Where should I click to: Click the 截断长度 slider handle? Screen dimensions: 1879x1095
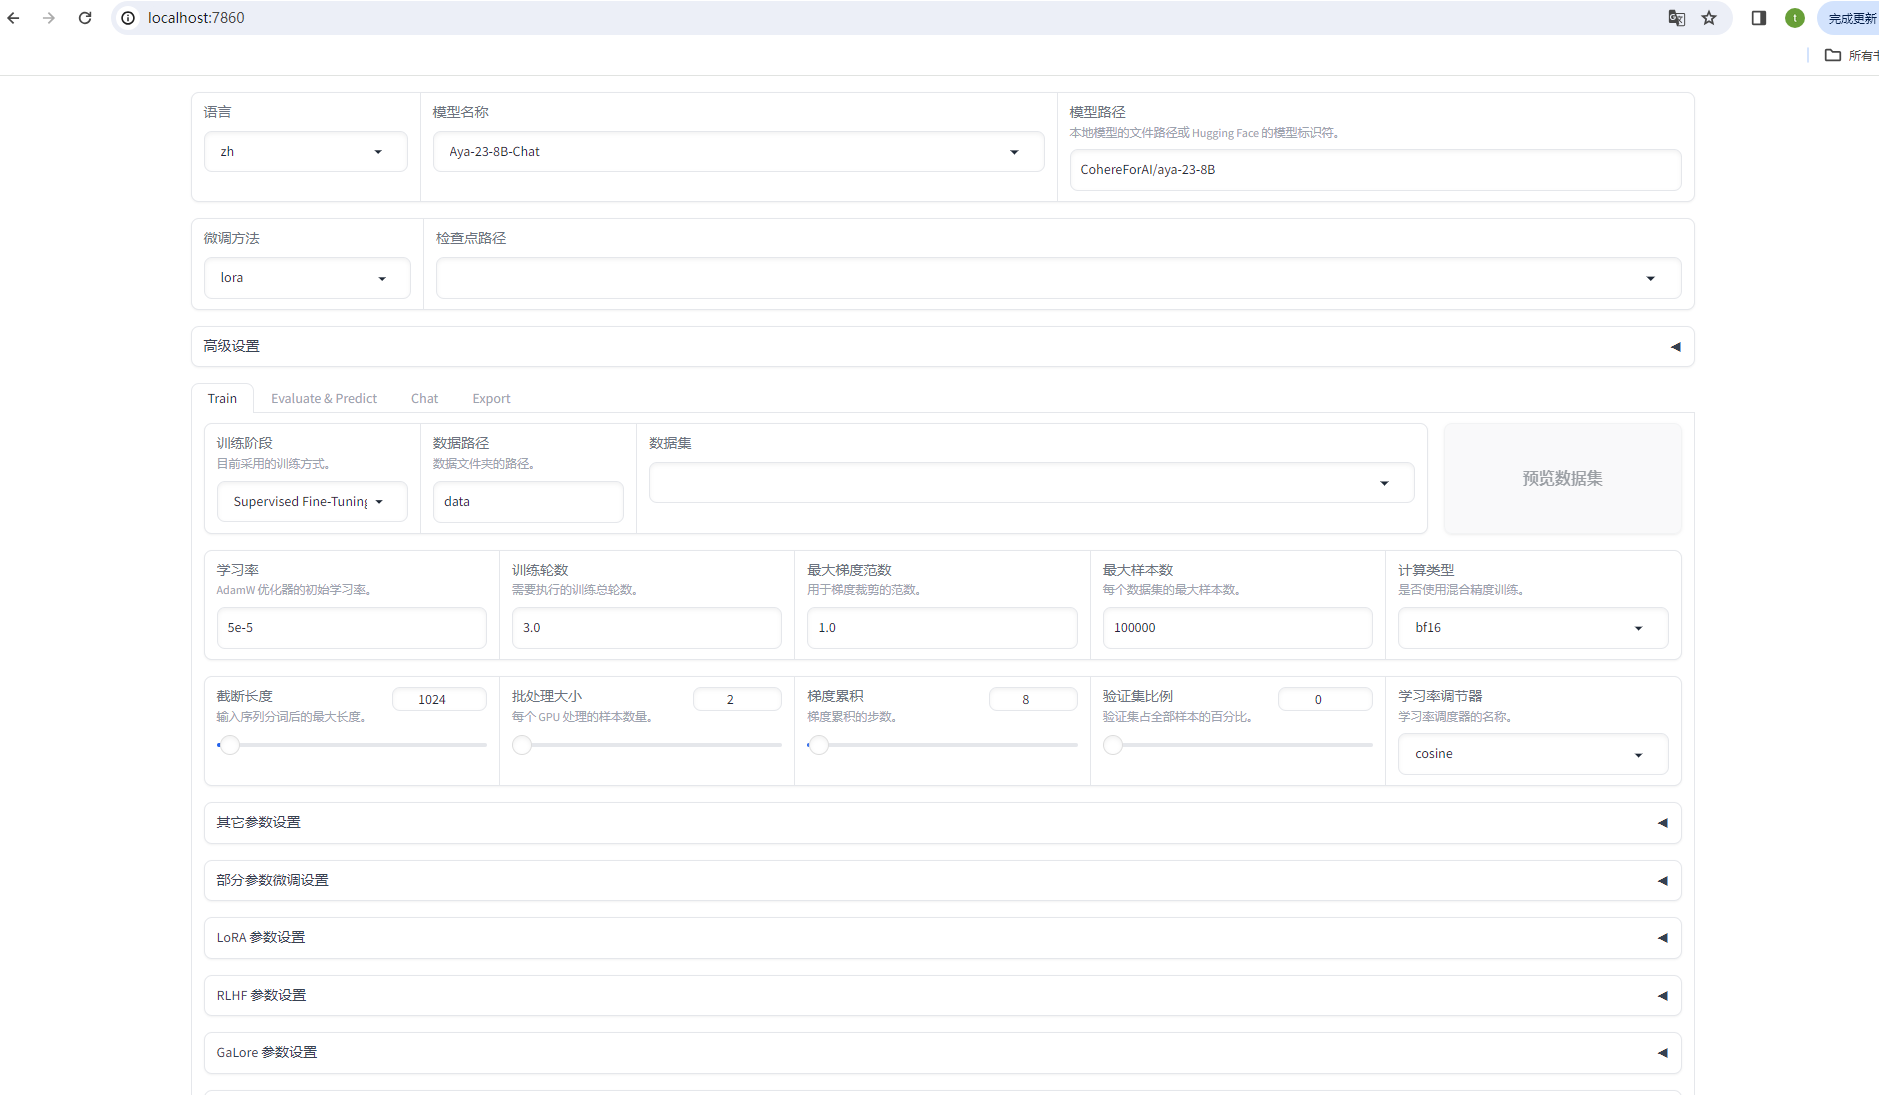[230, 745]
